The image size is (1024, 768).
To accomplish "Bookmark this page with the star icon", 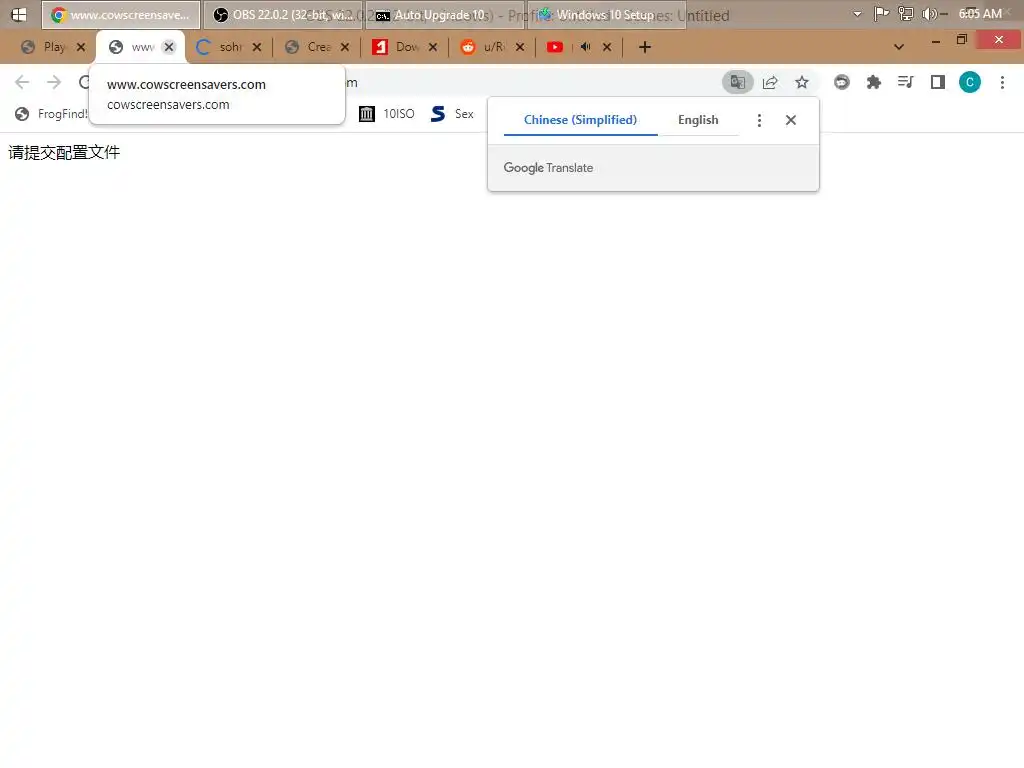I will pos(802,82).
